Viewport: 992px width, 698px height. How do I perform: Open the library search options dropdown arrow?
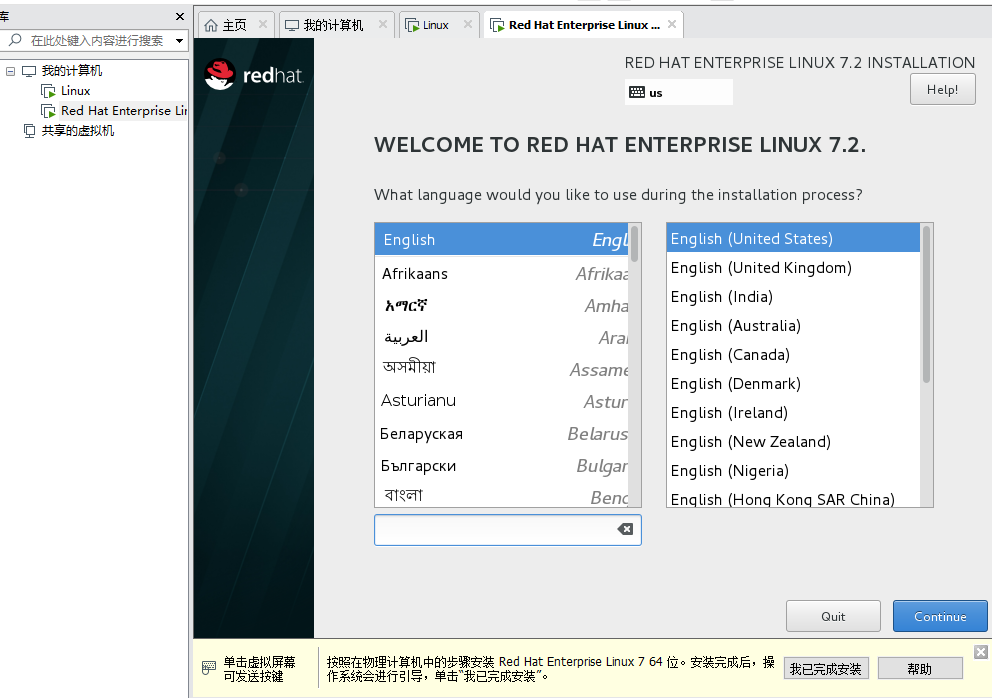click(x=178, y=40)
